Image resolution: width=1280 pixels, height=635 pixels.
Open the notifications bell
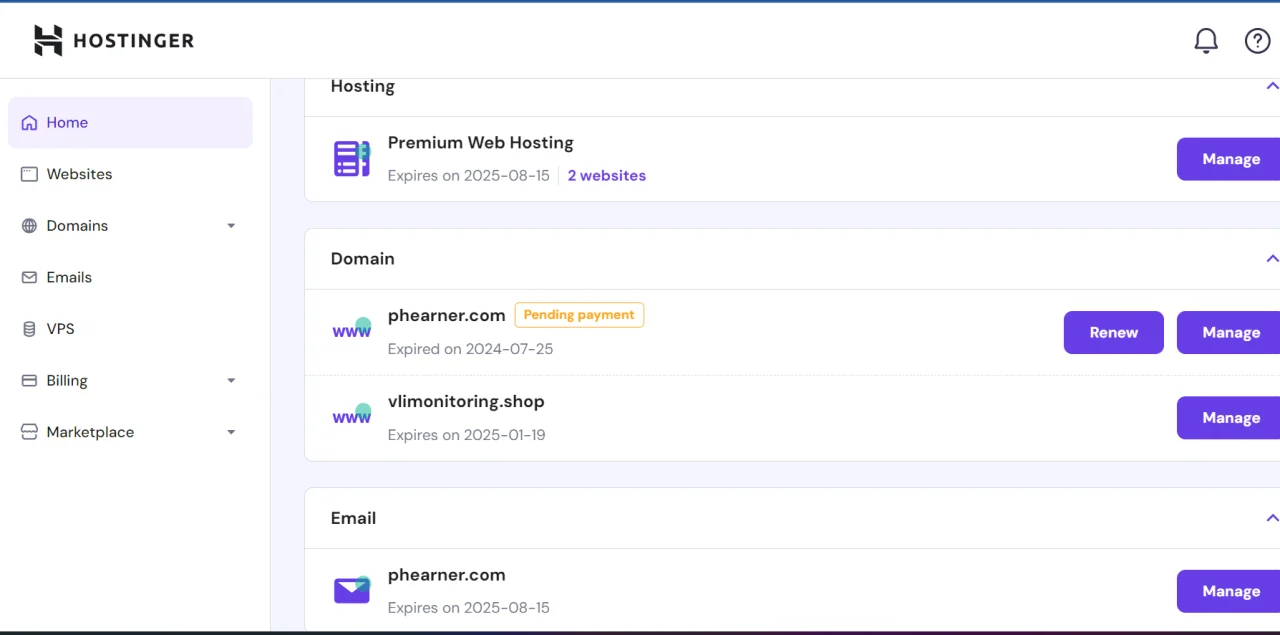(1206, 41)
